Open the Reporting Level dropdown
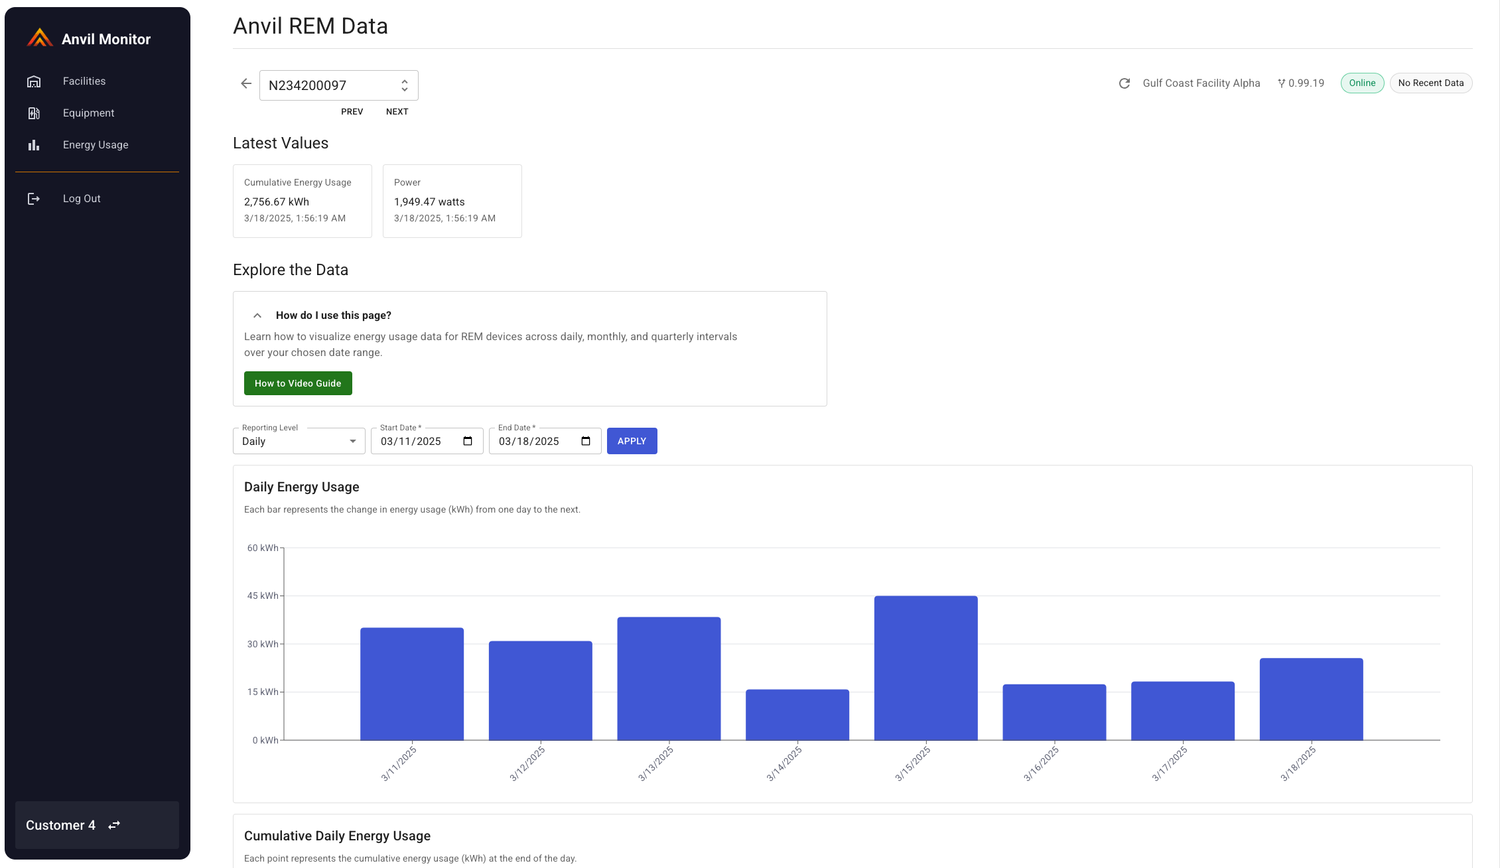Image resolution: width=1500 pixels, height=868 pixels. coord(299,441)
